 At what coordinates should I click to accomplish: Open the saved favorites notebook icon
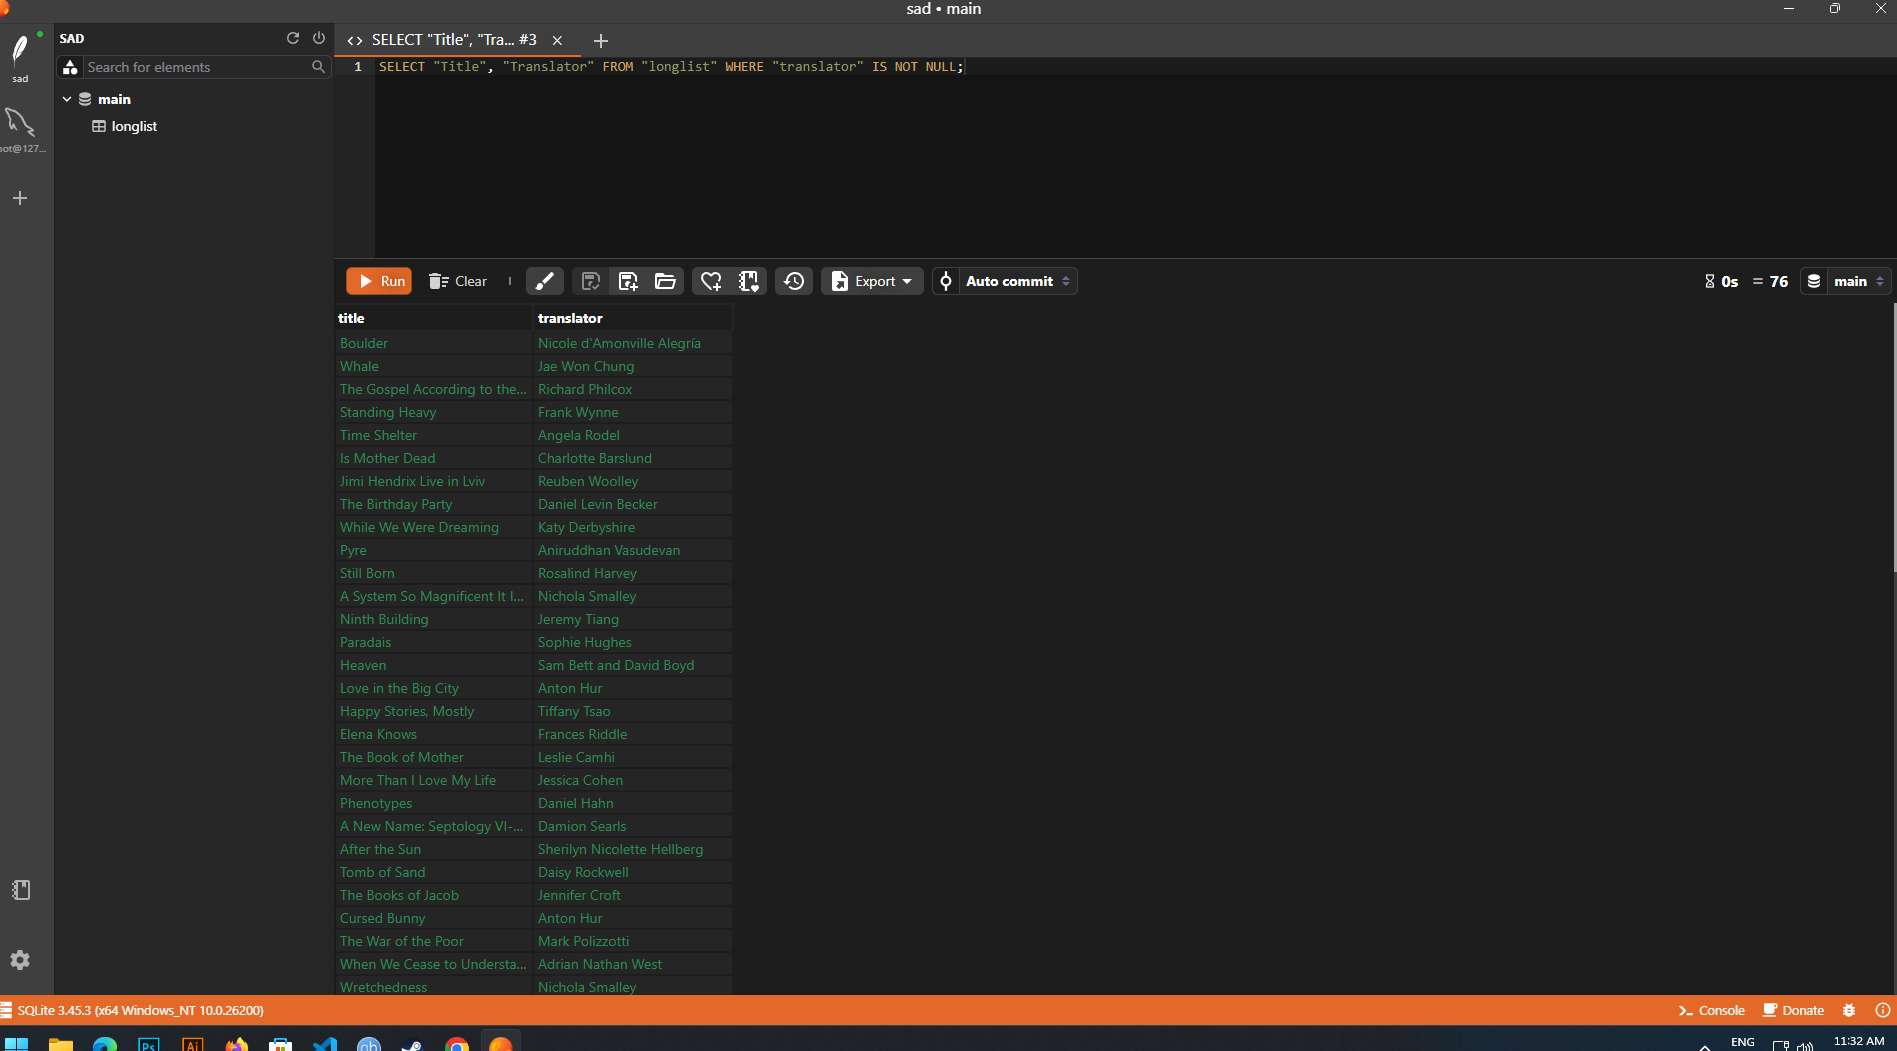click(x=749, y=281)
